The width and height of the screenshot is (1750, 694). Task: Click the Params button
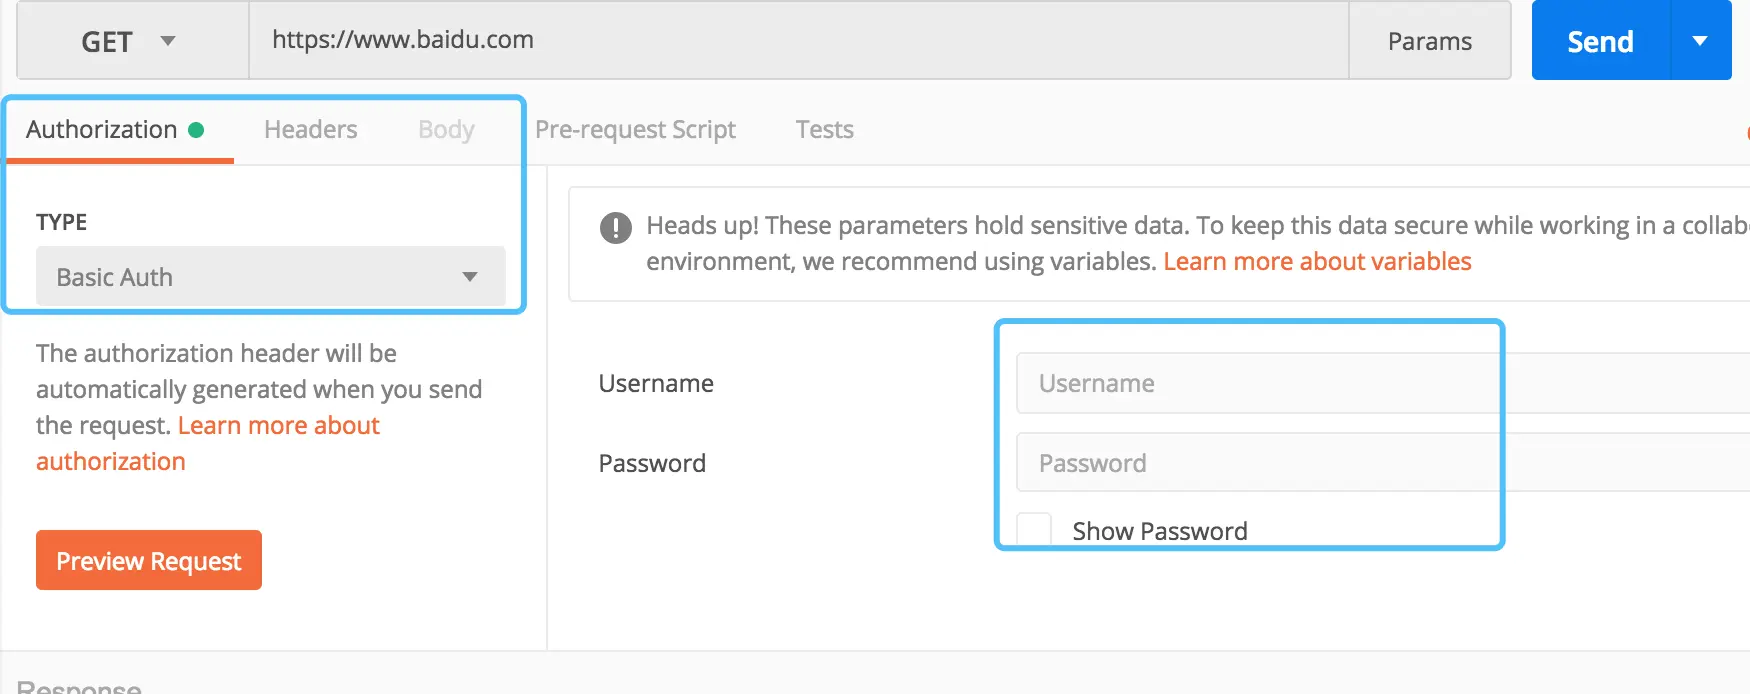pos(1429,41)
